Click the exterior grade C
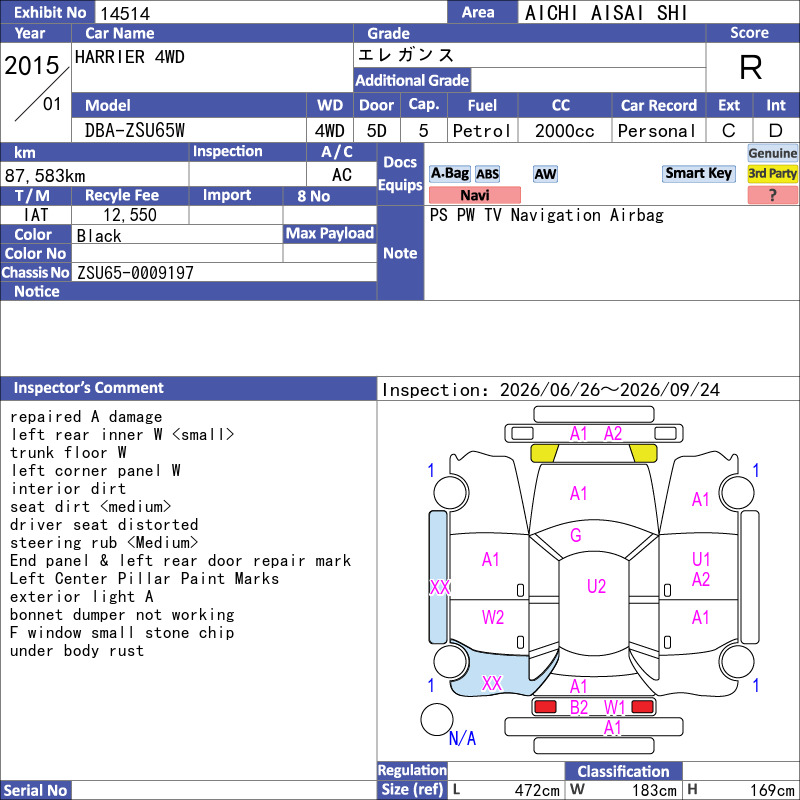This screenshot has height=800, width=800. pos(729,131)
